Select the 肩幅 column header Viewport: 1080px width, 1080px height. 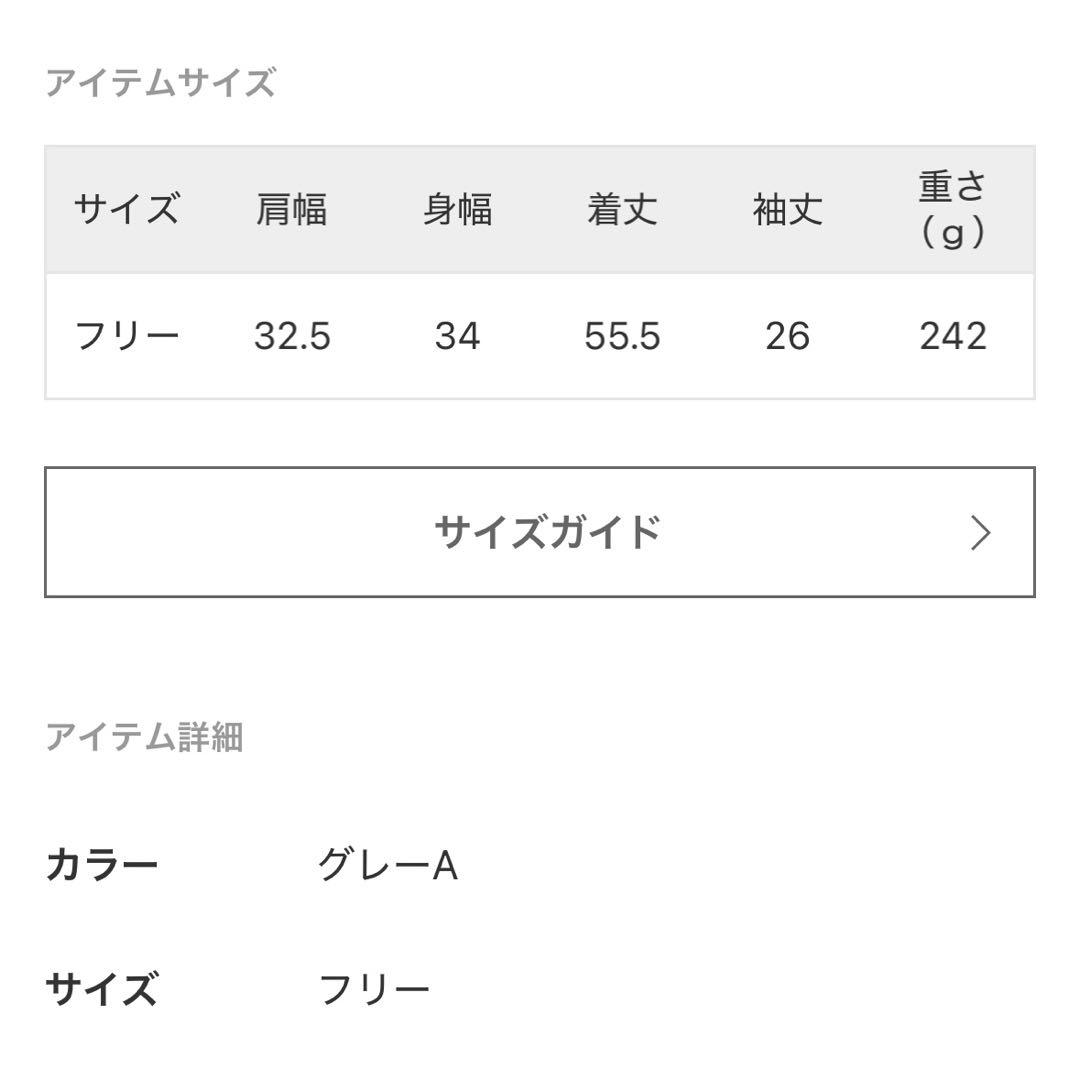click(x=293, y=207)
